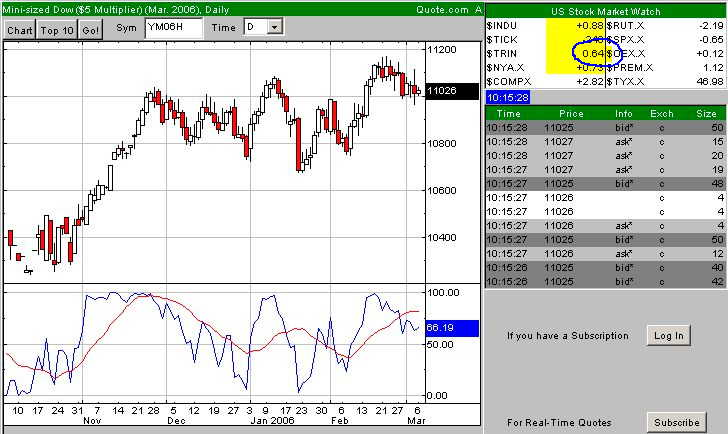Select the $COMPX symbol in Market Watch
The image size is (728, 434).
(x=509, y=82)
